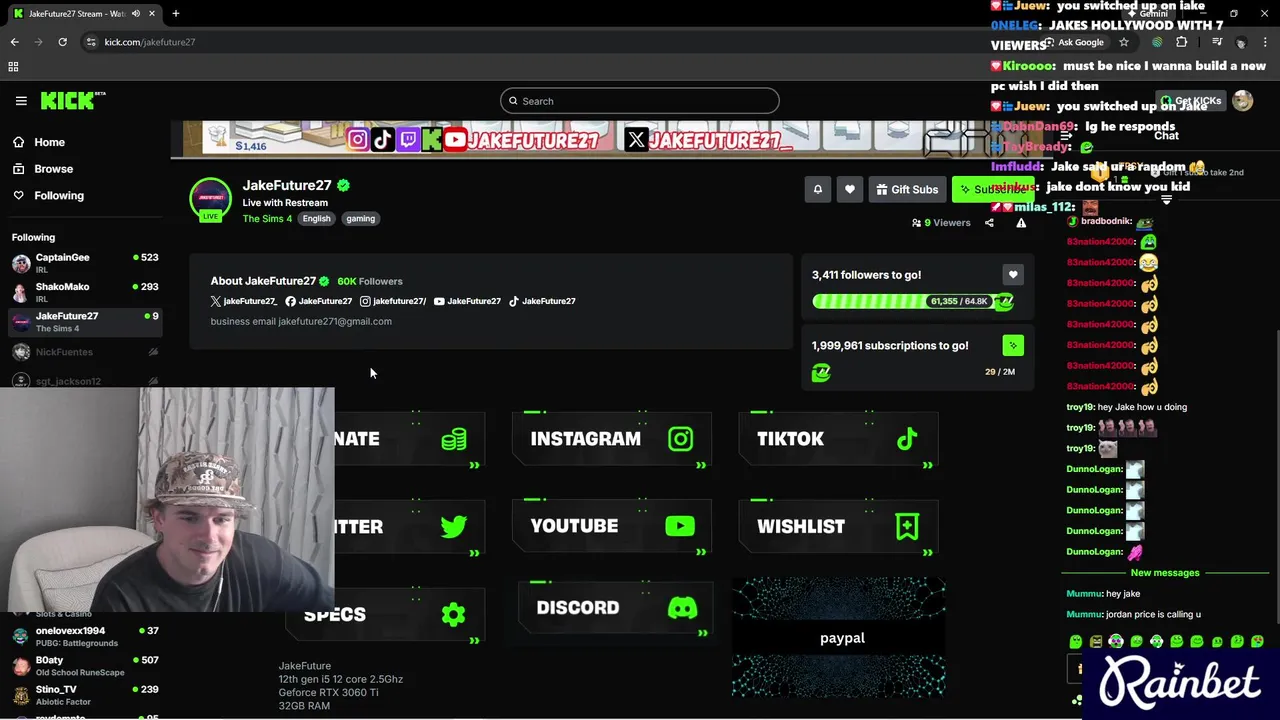The image size is (1280, 720).
Task: Open Stino_TV's Abiotic Factor stream
Action: click(x=85, y=694)
